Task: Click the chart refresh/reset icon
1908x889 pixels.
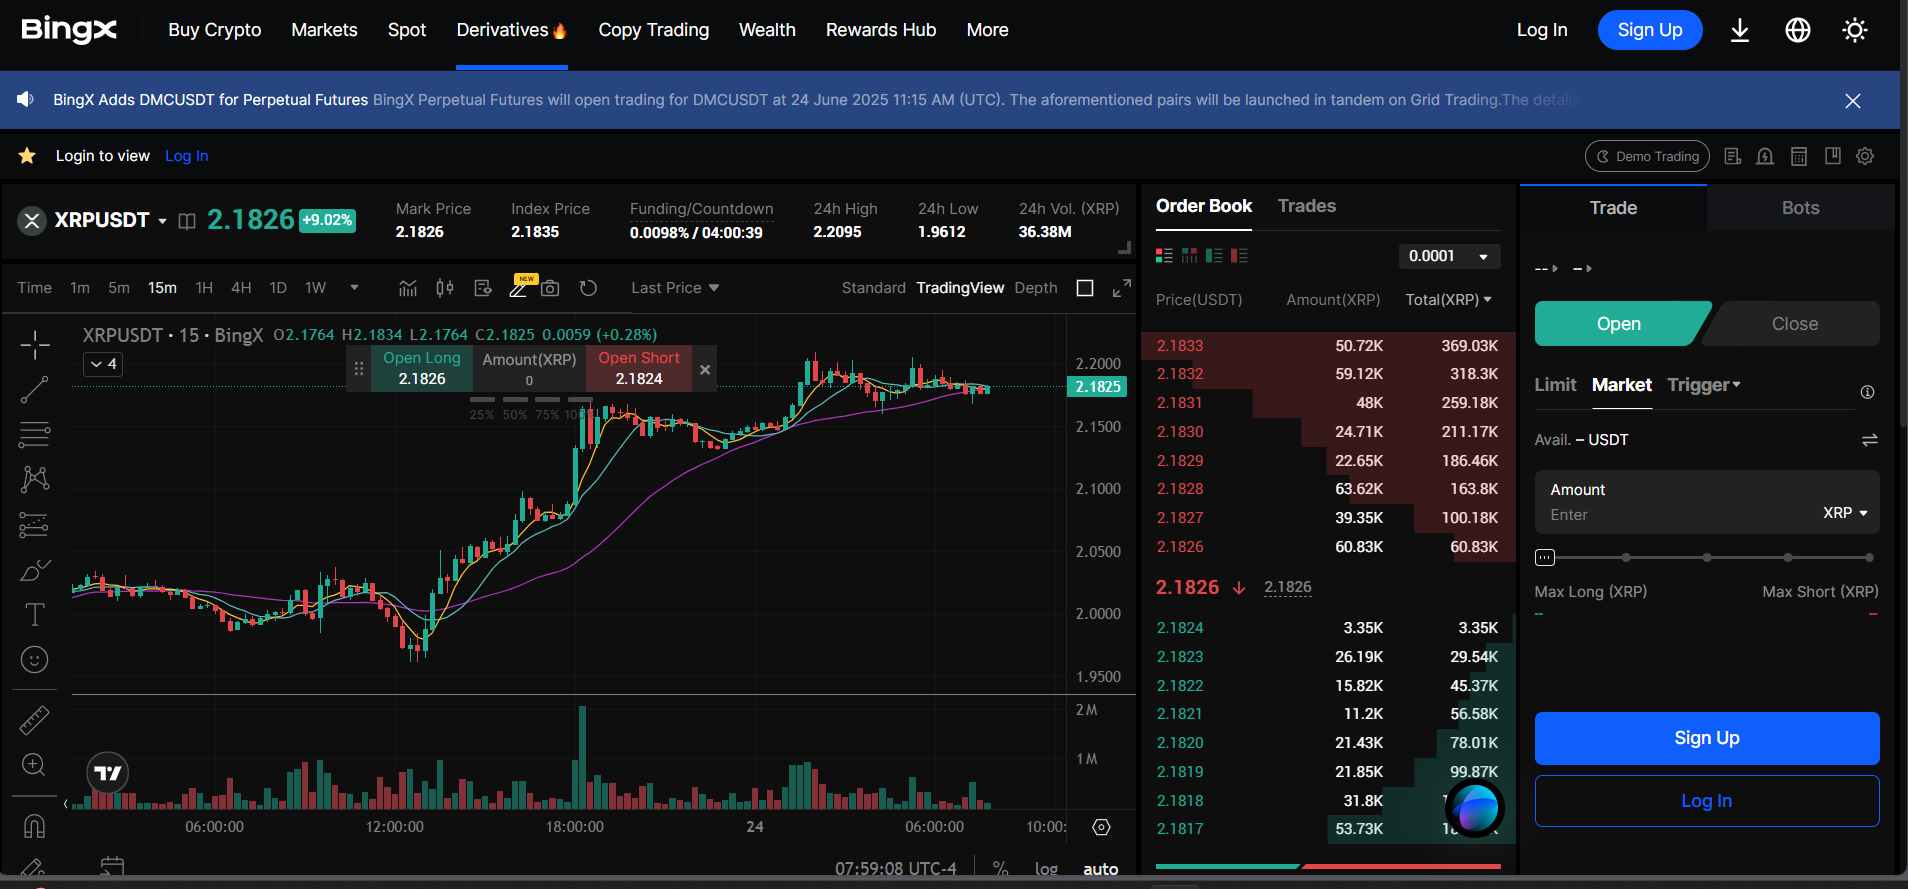Action: pos(588,288)
